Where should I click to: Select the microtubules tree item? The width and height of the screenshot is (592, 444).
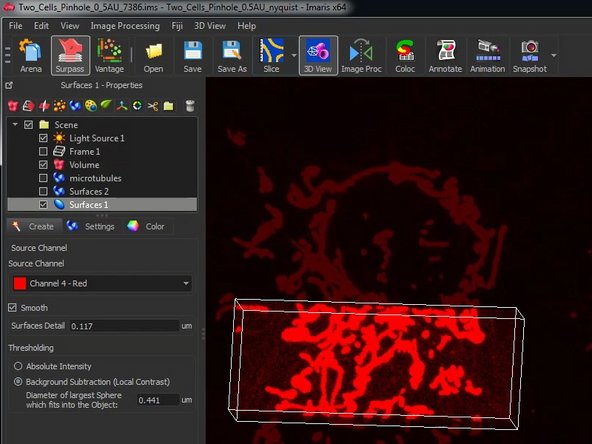pos(95,178)
